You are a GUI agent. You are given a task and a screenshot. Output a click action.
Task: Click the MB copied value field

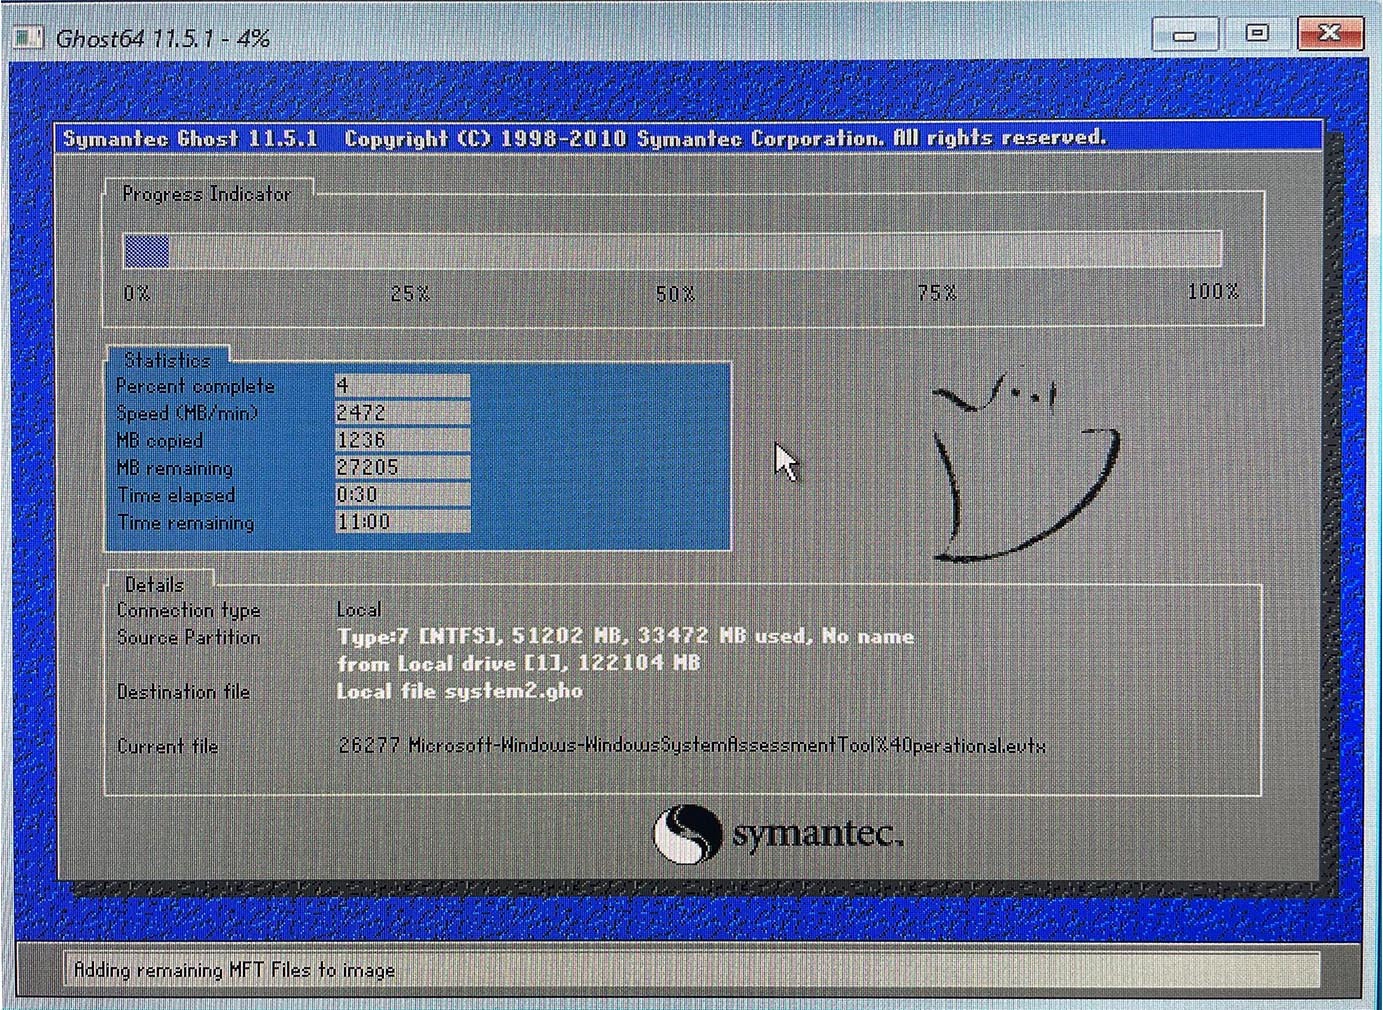pos(402,440)
